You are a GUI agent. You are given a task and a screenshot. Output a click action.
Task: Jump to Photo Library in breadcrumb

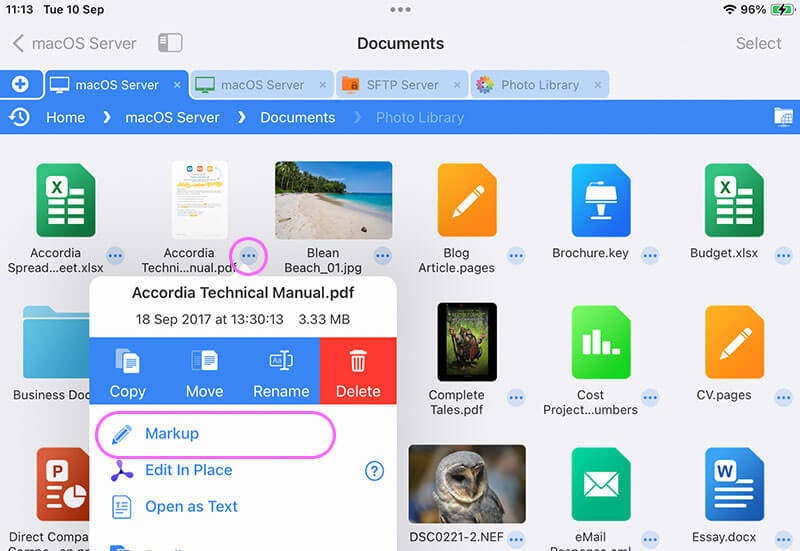click(420, 117)
